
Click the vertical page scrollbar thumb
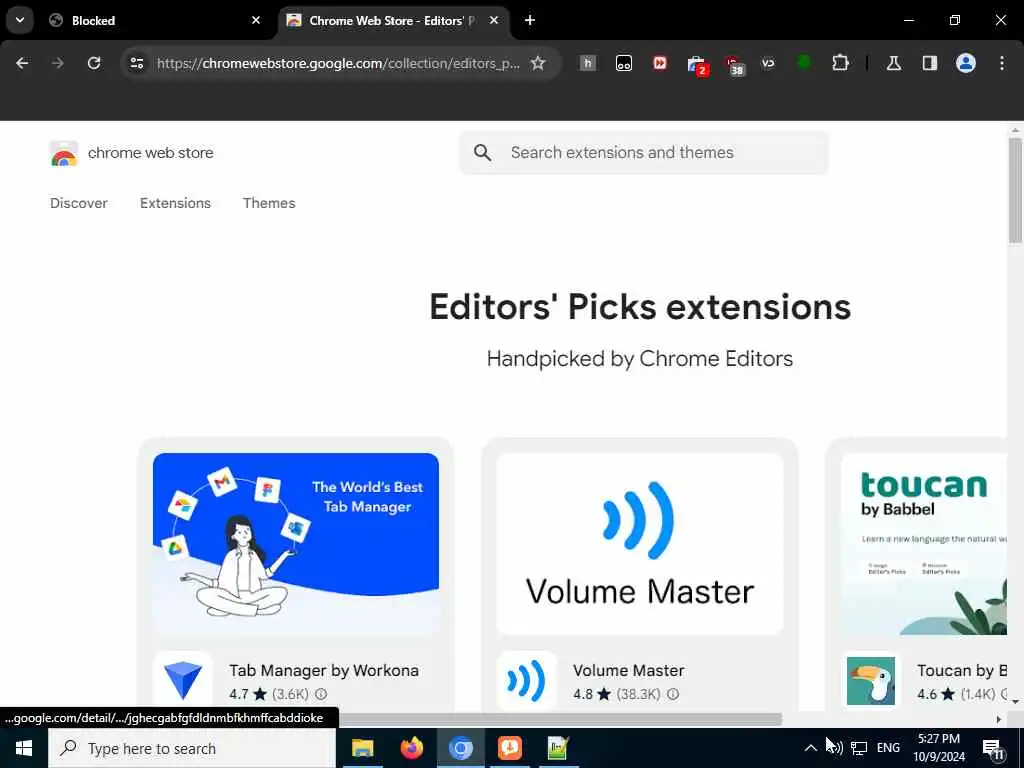coord(1015,191)
